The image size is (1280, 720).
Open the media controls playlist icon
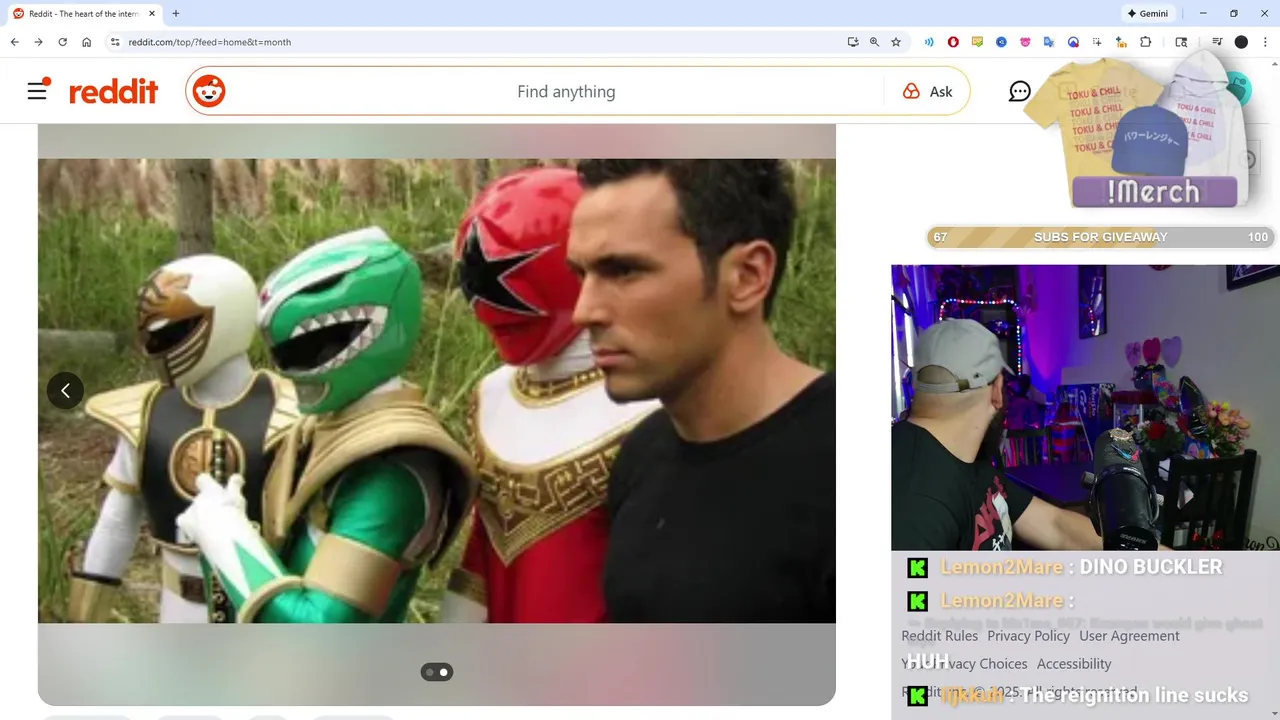tap(1217, 42)
